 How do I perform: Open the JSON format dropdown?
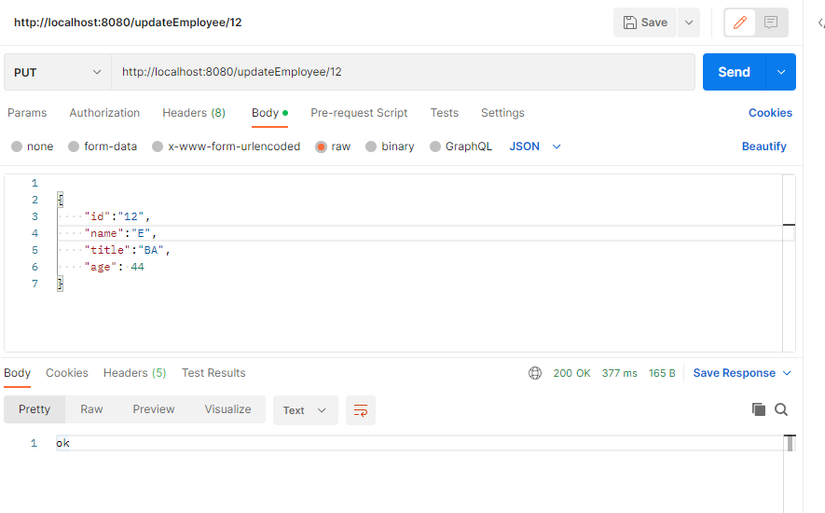[x=535, y=146]
